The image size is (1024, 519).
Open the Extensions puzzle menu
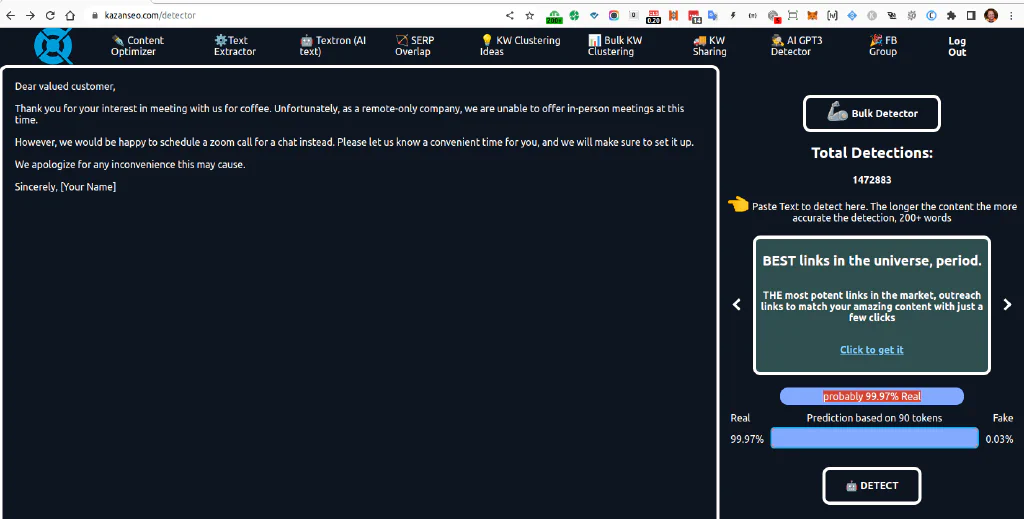[x=952, y=15]
